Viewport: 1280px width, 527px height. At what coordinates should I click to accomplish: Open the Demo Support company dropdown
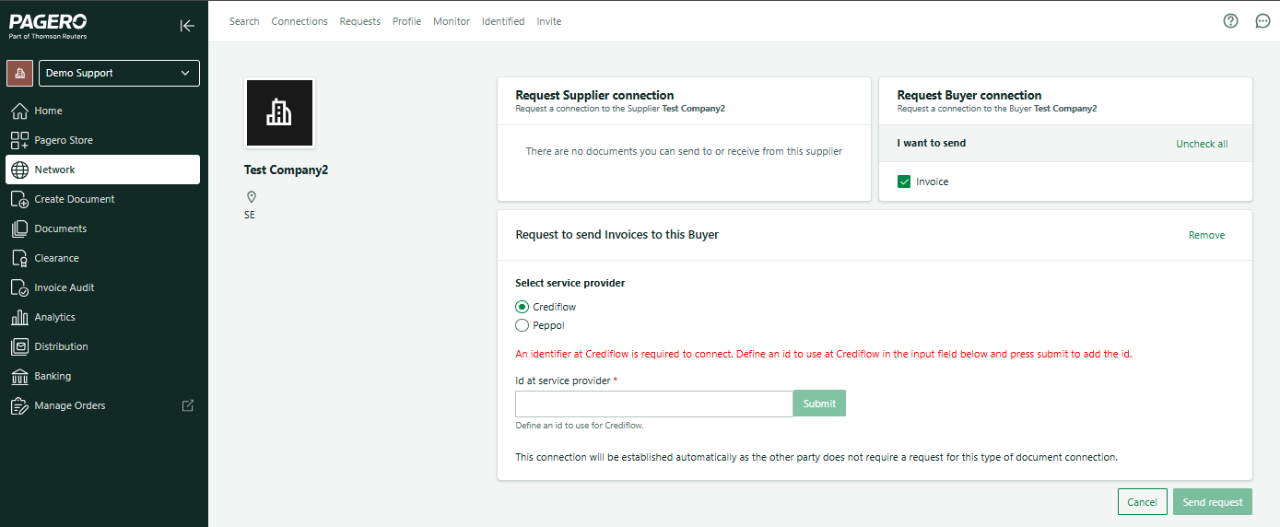119,73
